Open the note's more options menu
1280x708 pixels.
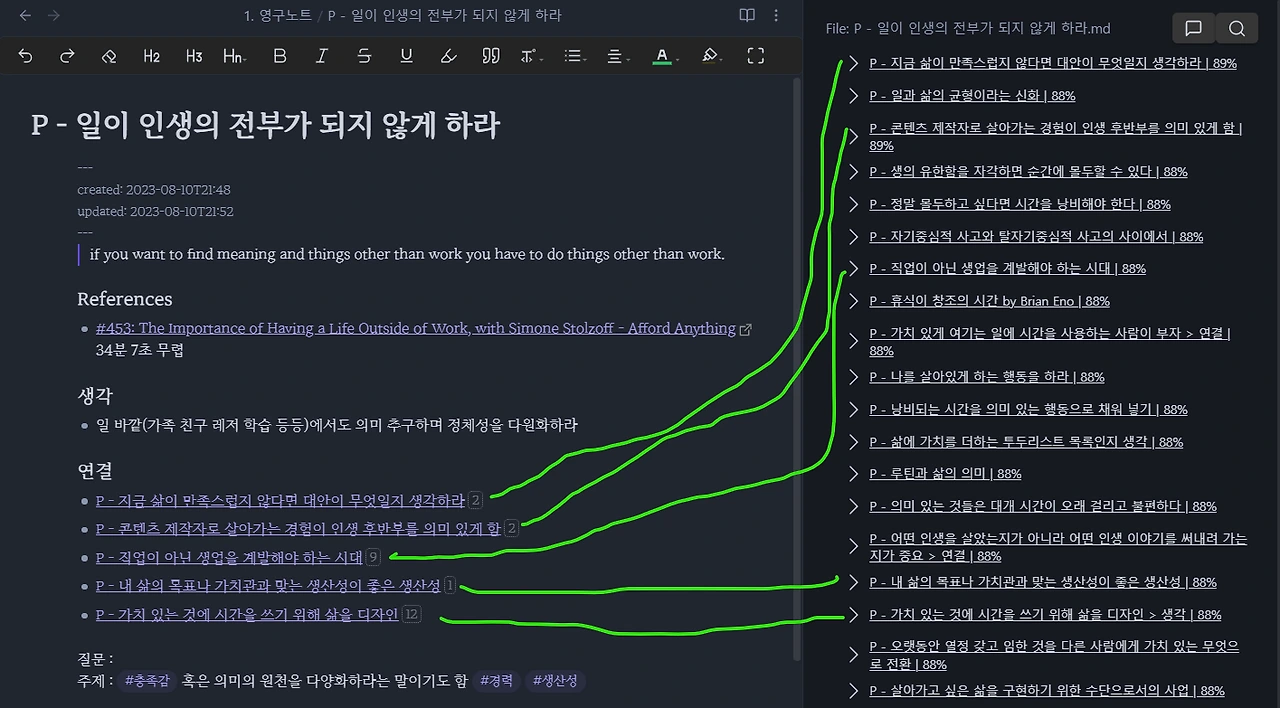pyautogui.click(x=776, y=15)
